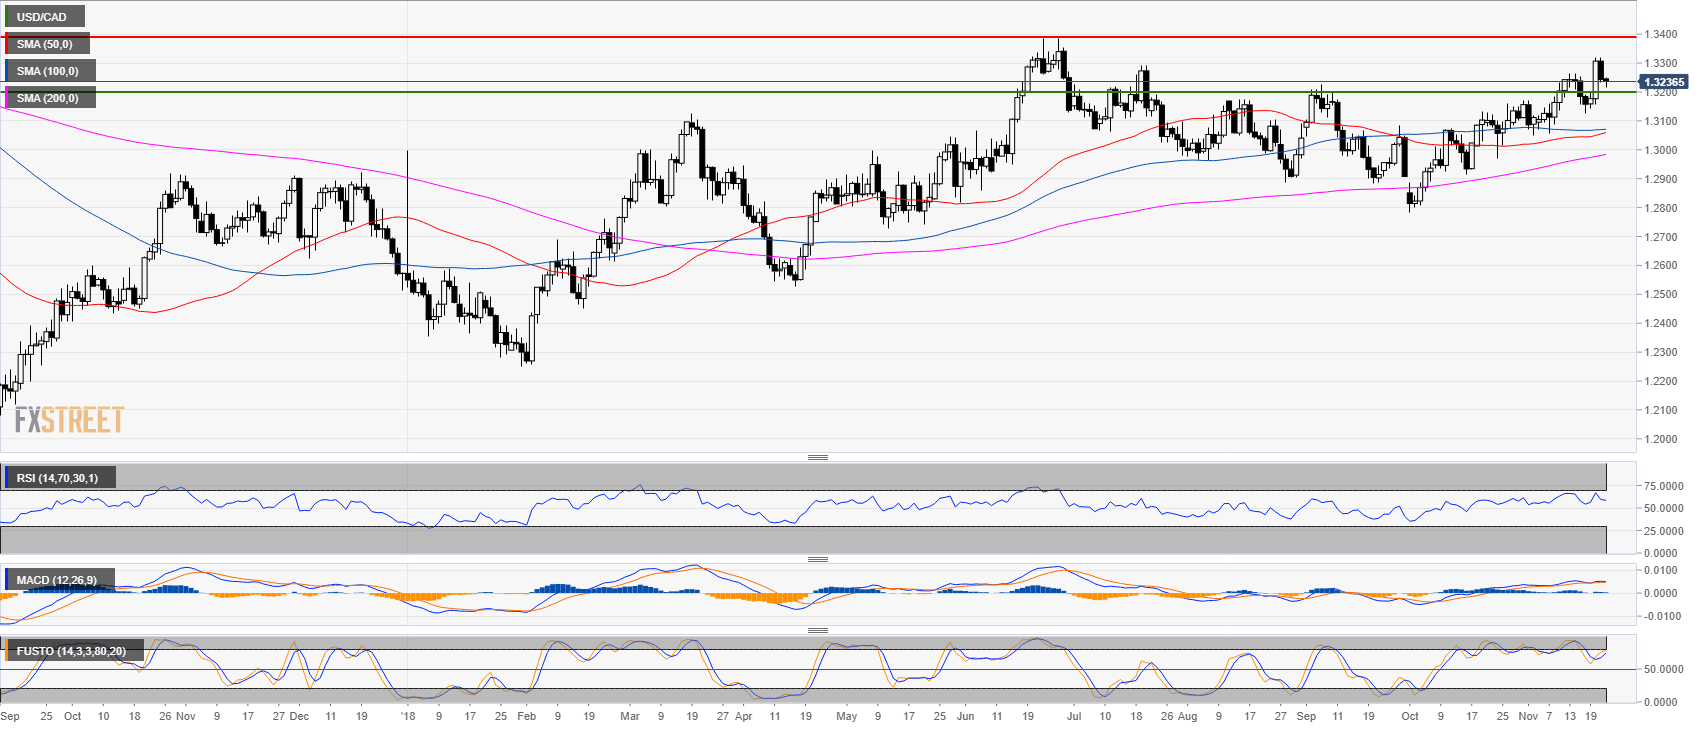Click the FXStreet watermark logo

point(69,420)
